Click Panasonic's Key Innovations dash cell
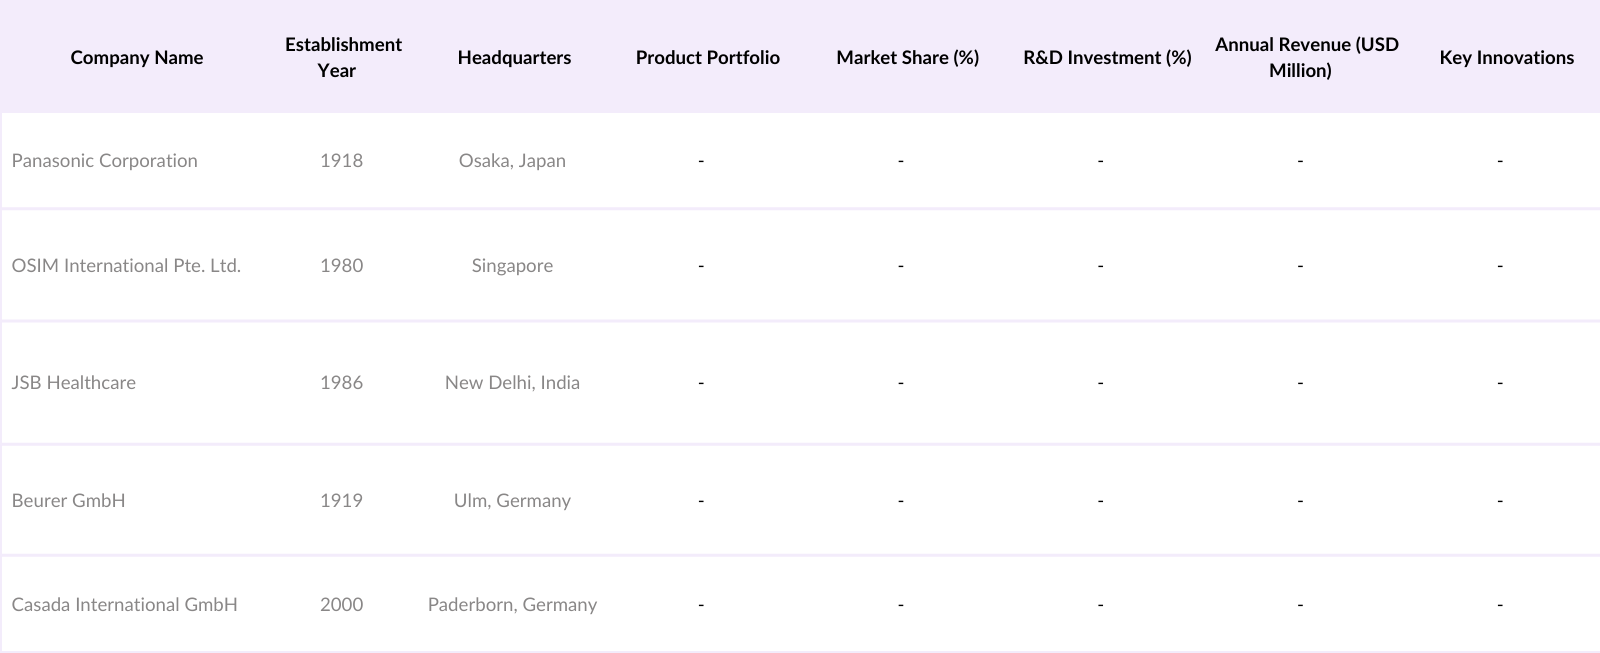1600x653 pixels. pos(1500,160)
